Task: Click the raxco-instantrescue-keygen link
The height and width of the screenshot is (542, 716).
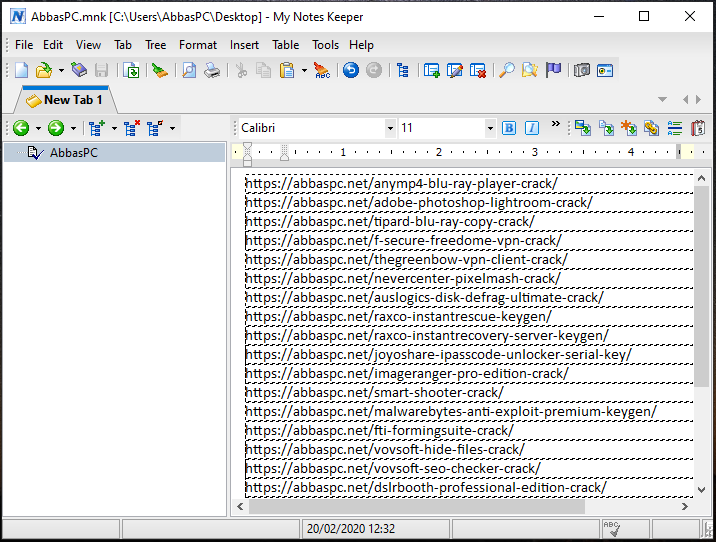Action: point(398,316)
